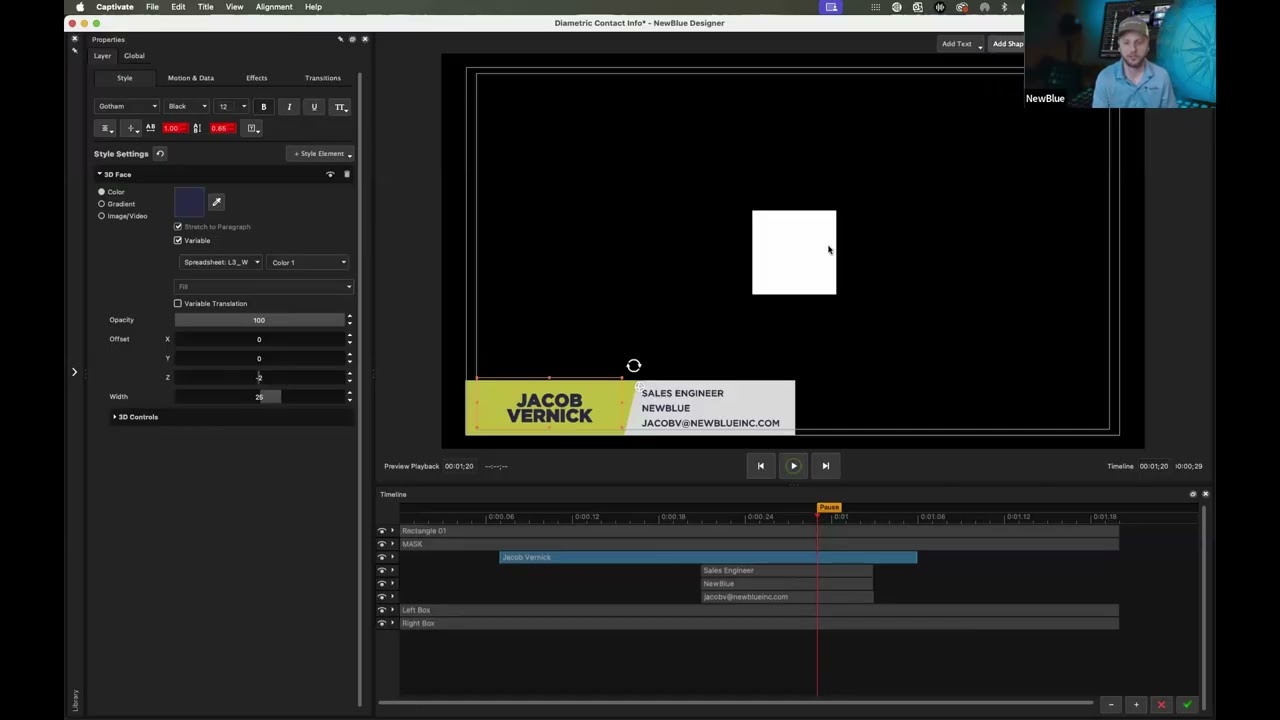Select the Sales Engineer timeline clip
This screenshot has height=720, width=1280.
coord(787,570)
